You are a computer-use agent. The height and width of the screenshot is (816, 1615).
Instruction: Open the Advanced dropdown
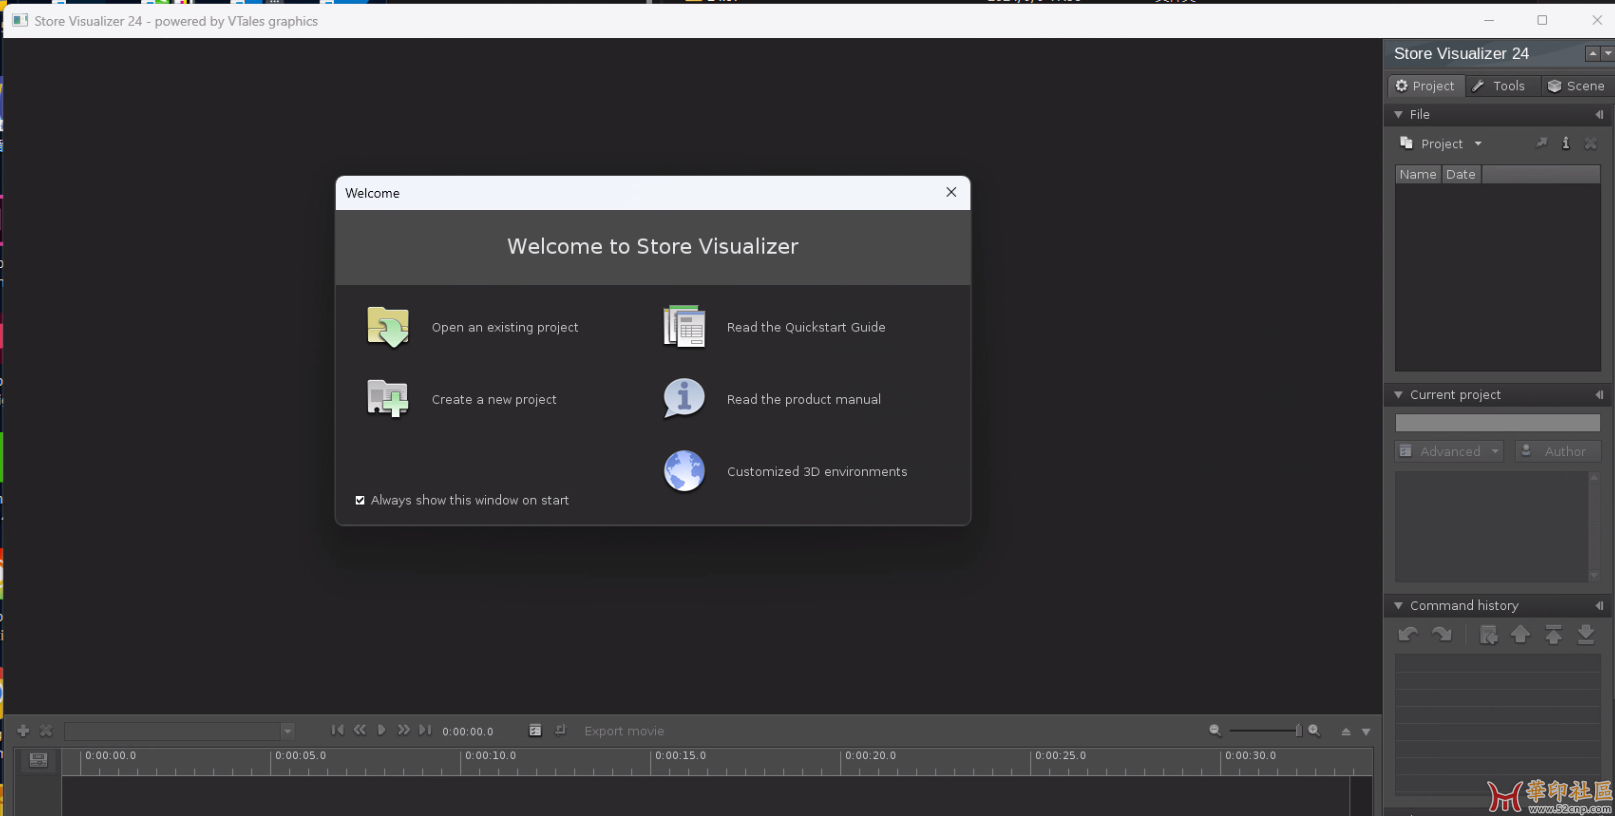coord(1449,451)
